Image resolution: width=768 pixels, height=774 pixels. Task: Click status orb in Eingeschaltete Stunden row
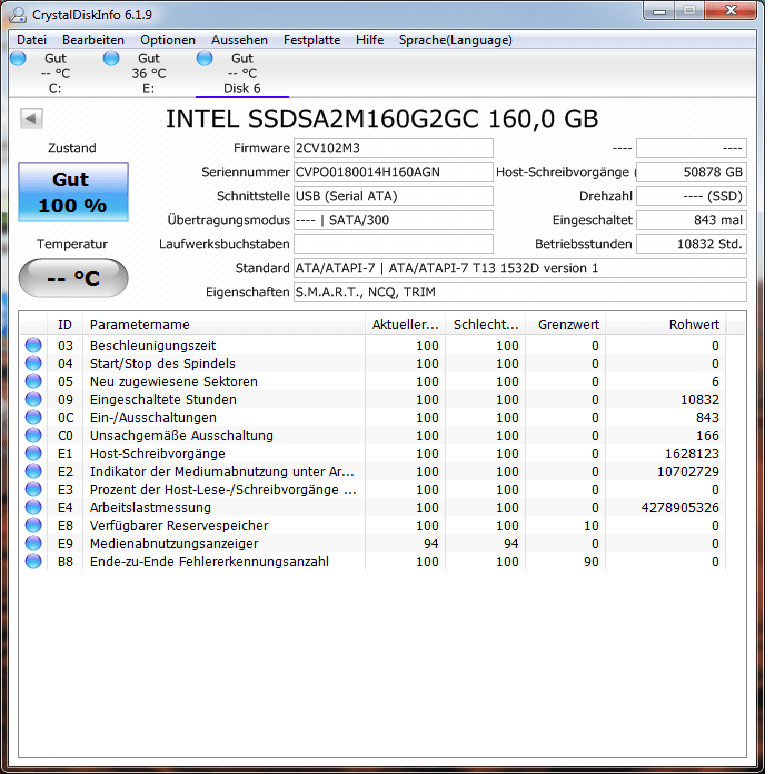(x=34, y=399)
